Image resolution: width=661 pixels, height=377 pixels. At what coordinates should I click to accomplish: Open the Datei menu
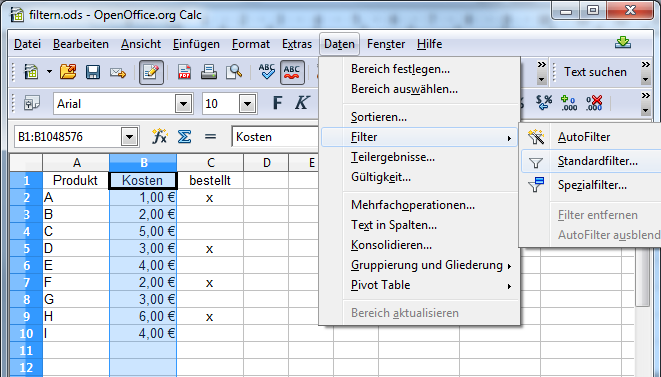pos(27,44)
